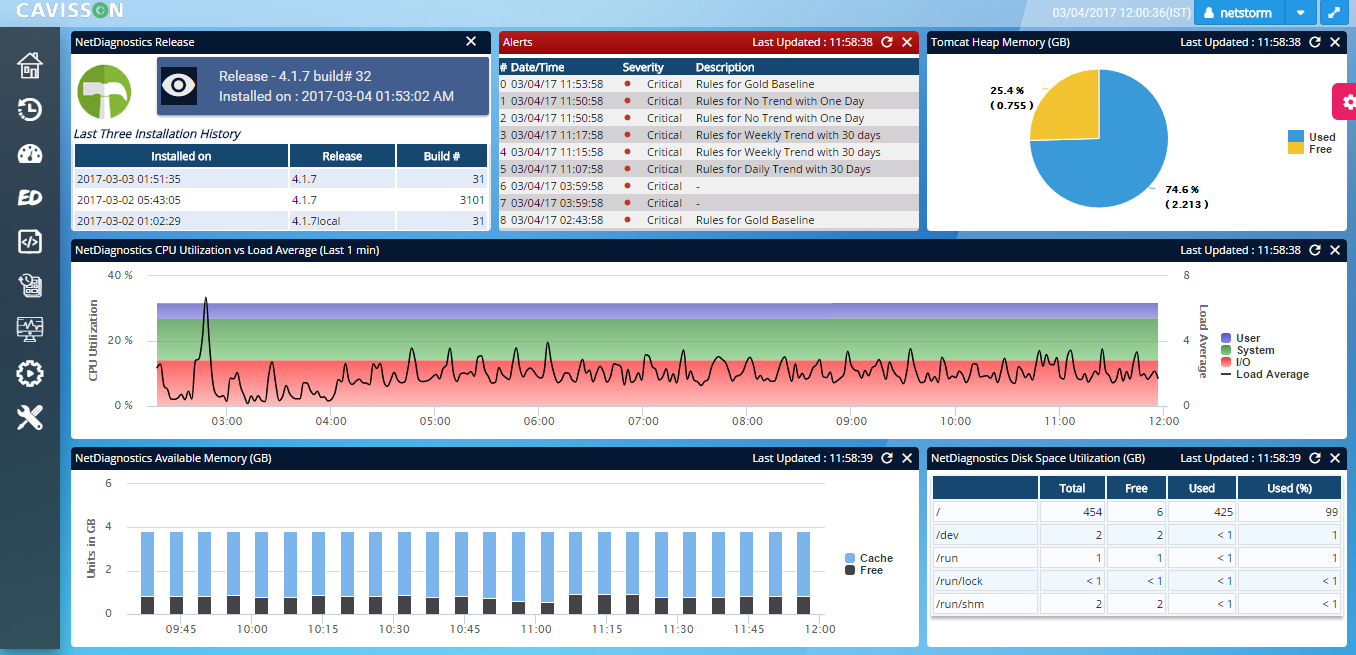Open the code brackets icon in the sidebar
Screen dimensions: 1356x655
(x=30, y=241)
